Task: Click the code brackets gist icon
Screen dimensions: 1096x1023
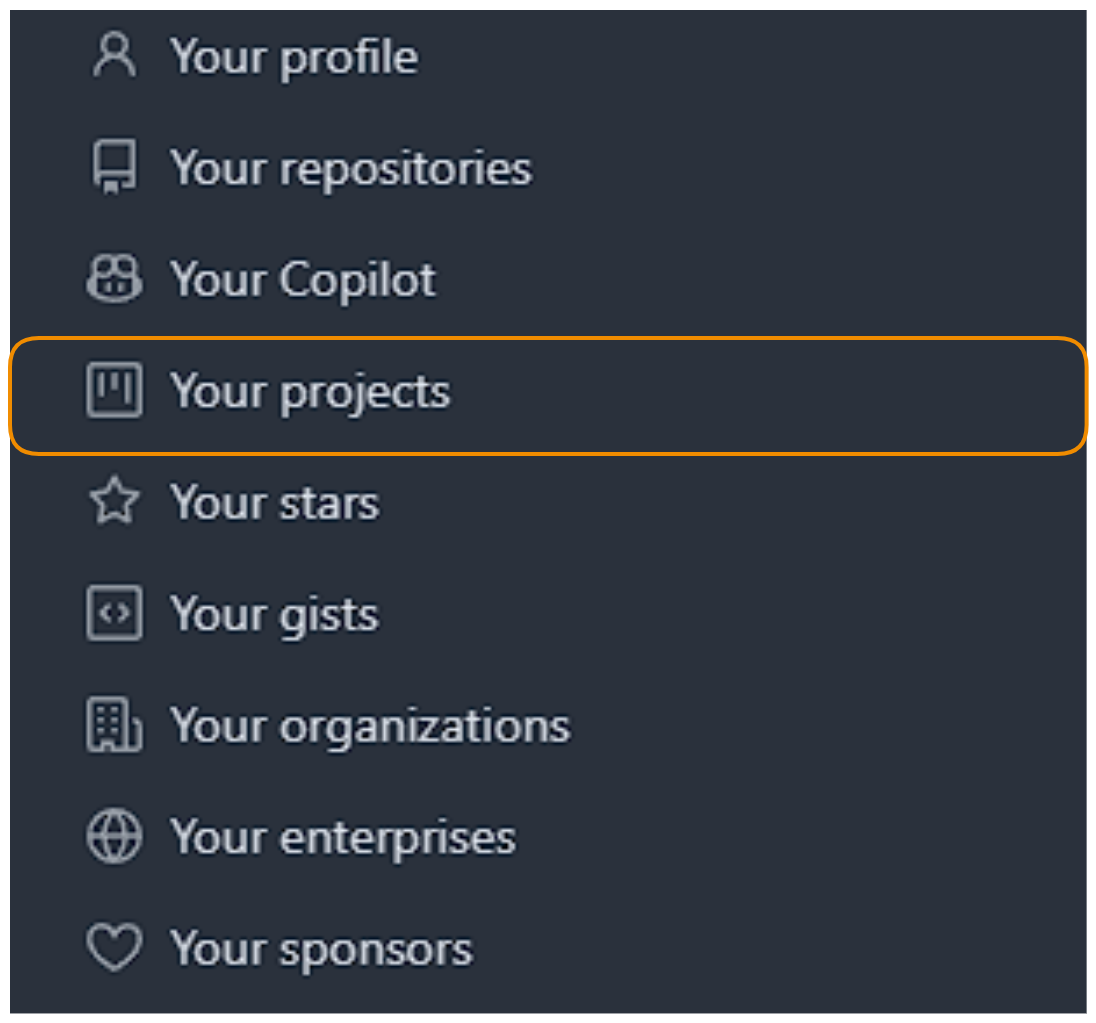Action: [115, 613]
